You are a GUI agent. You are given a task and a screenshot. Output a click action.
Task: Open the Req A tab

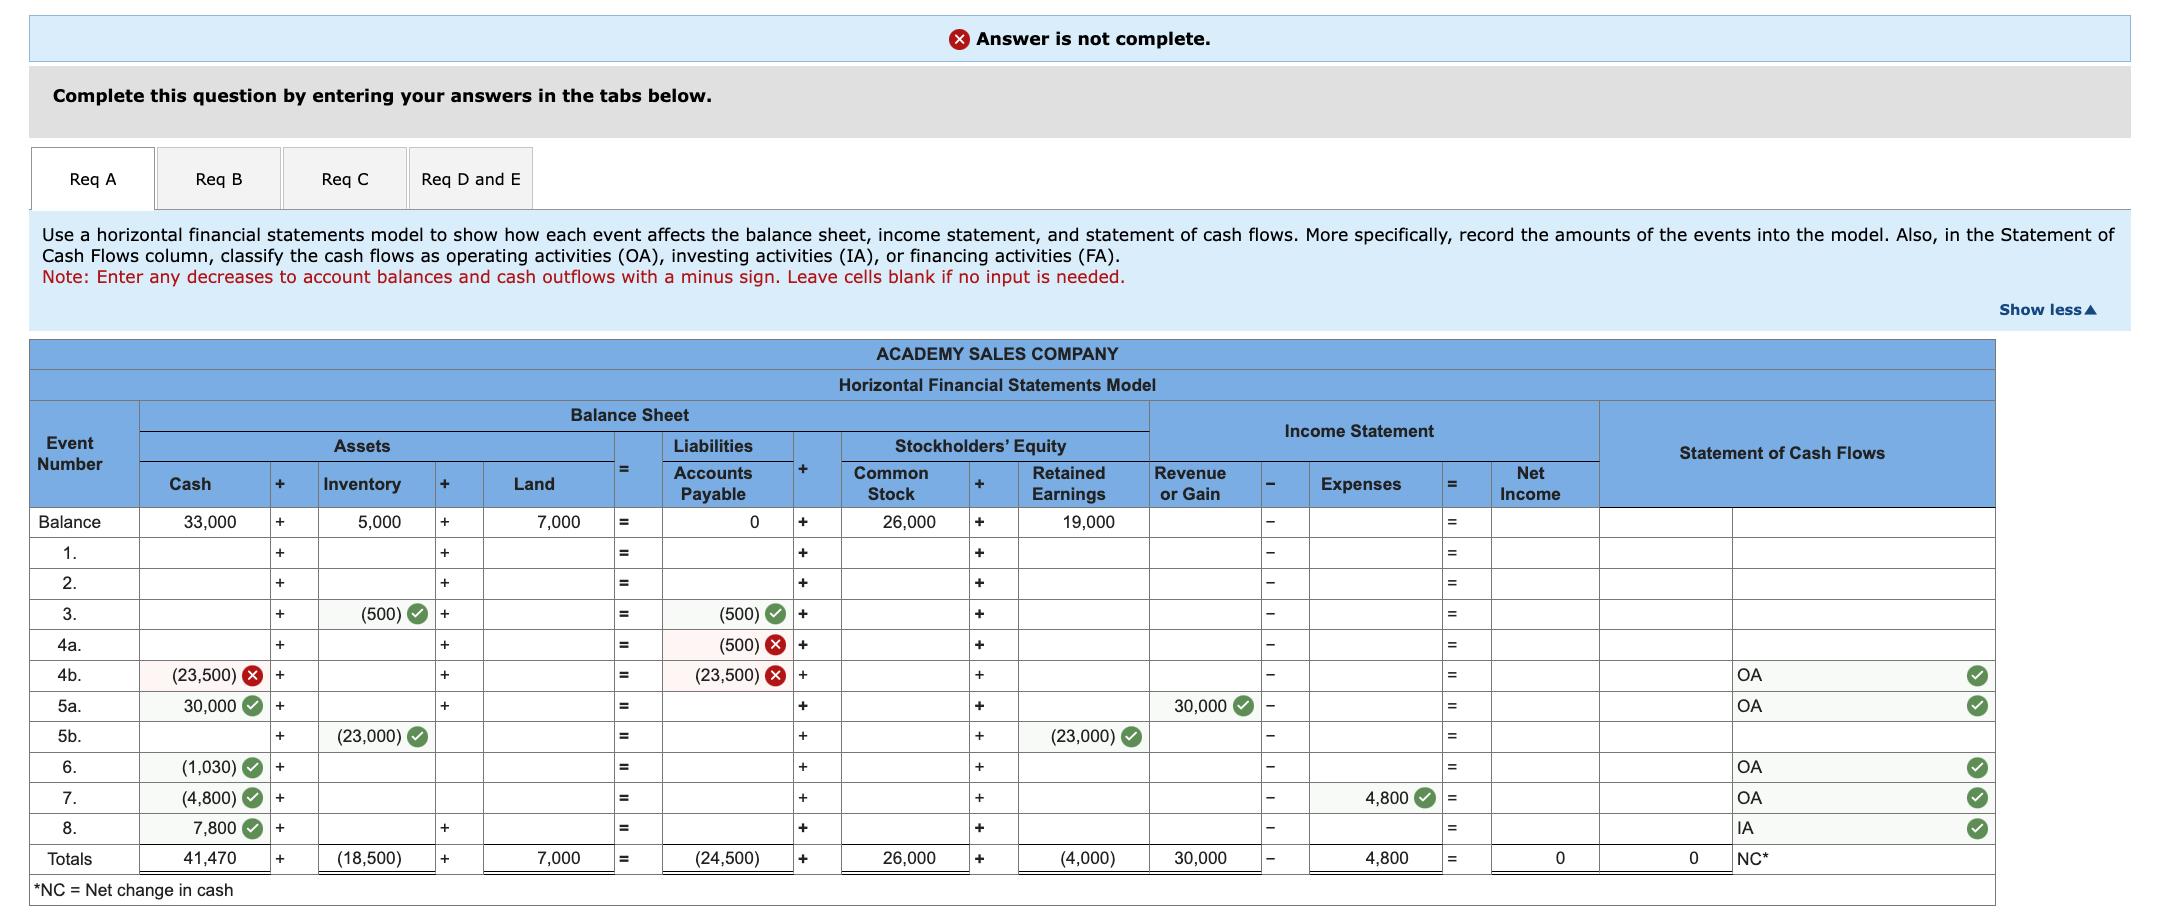click(93, 179)
